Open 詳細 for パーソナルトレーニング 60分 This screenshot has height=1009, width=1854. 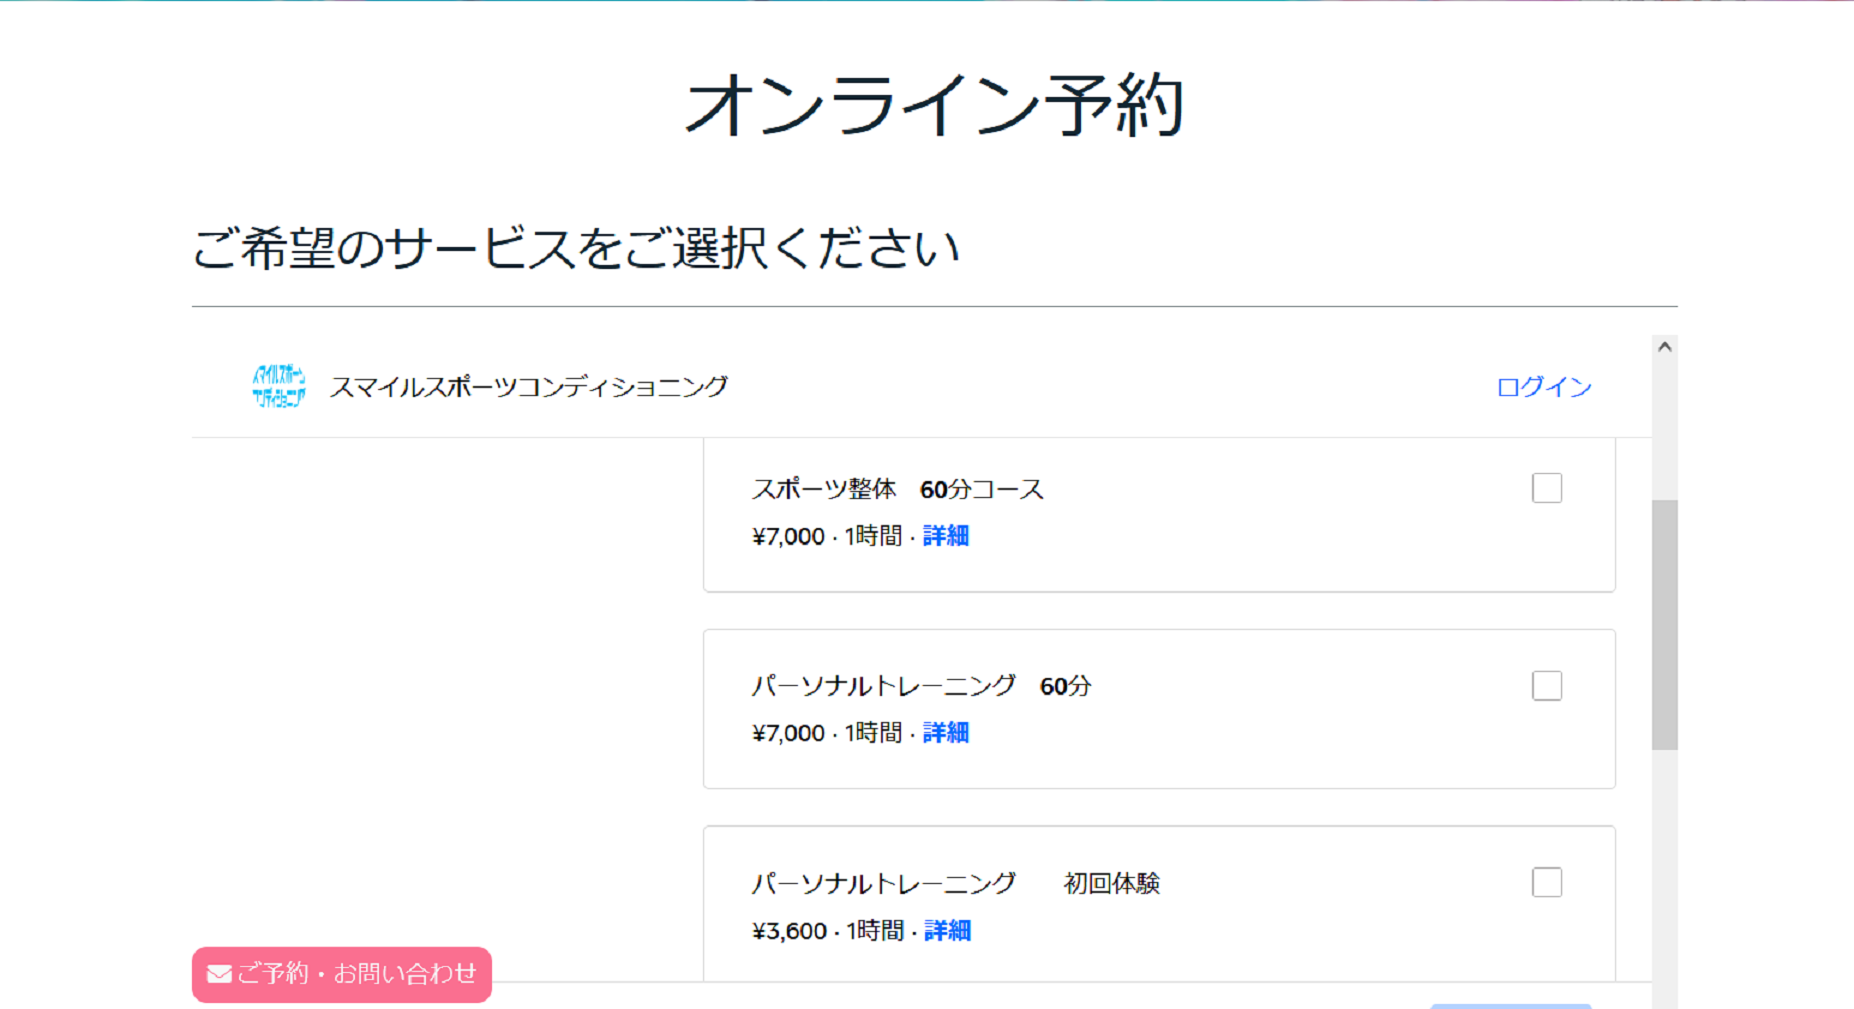(945, 734)
